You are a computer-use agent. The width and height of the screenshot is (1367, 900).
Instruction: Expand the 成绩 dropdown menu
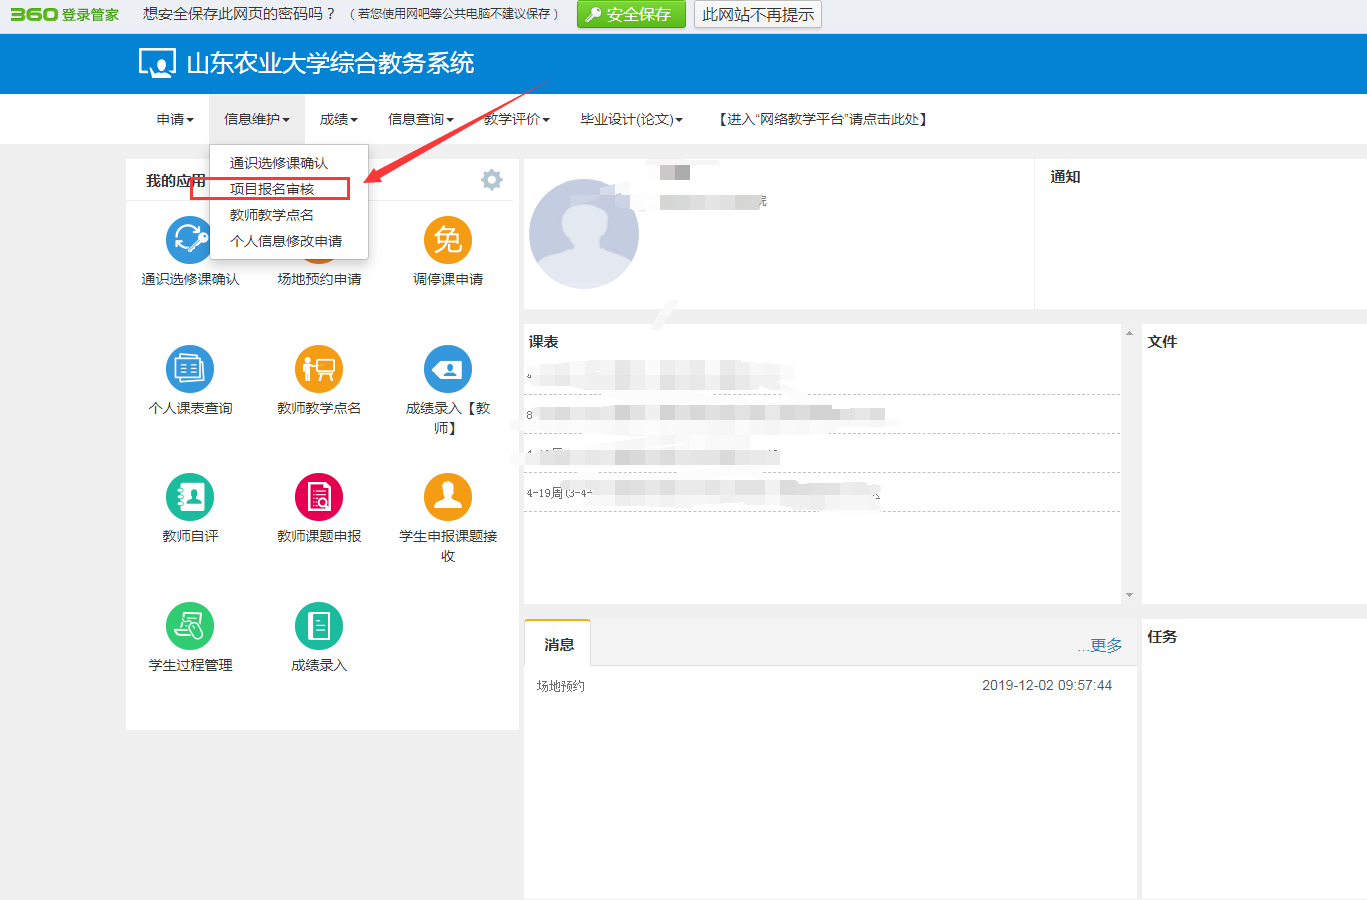click(x=338, y=119)
